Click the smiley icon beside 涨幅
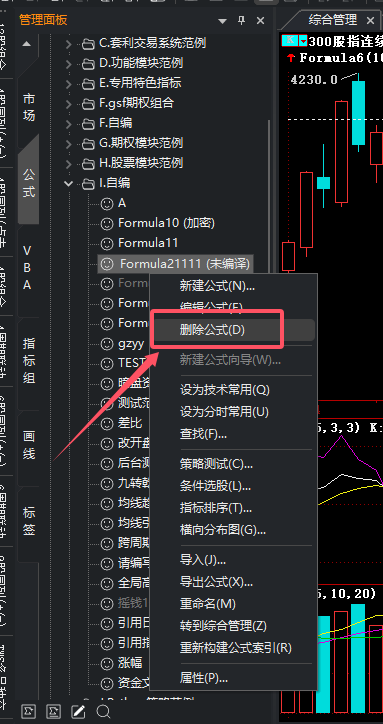The width and height of the screenshot is (383, 724). (x=107, y=663)
